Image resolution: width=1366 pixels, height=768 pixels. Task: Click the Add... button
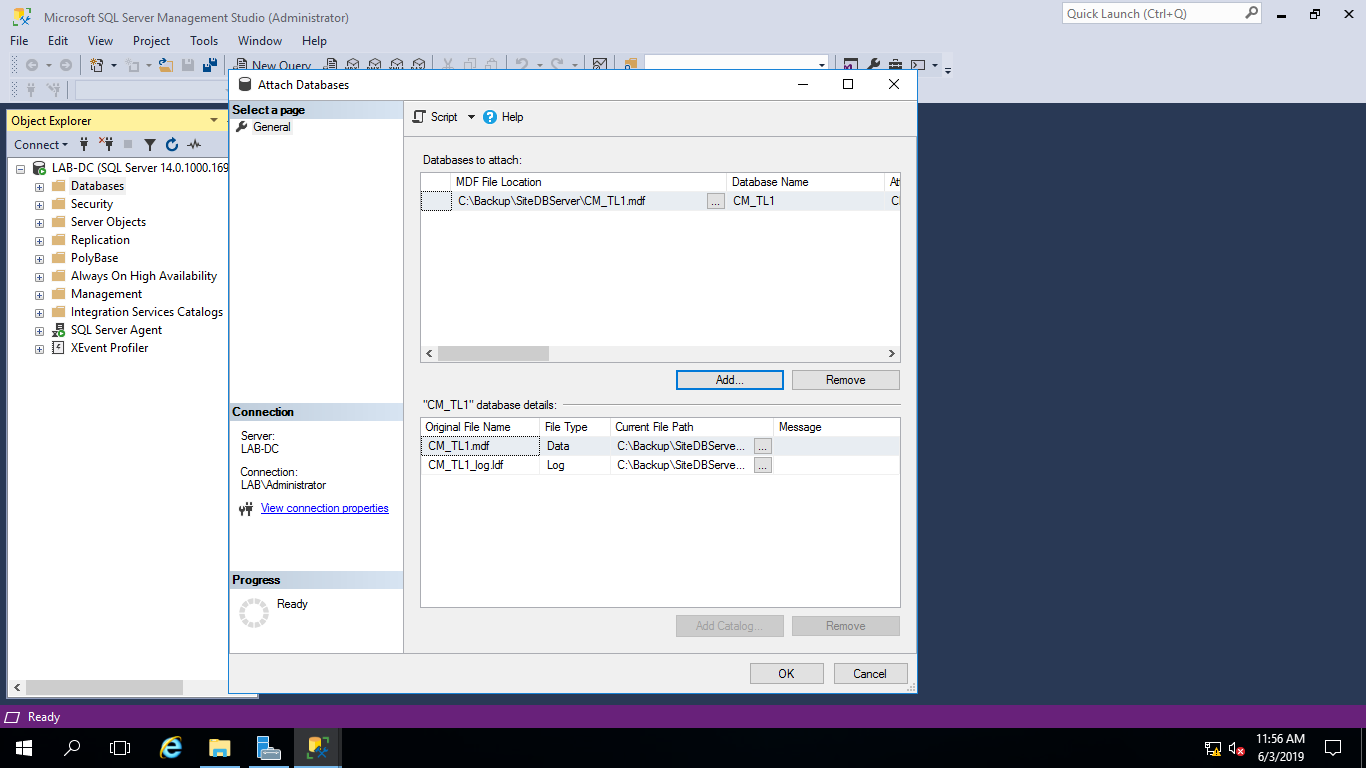tap(730, 380)
